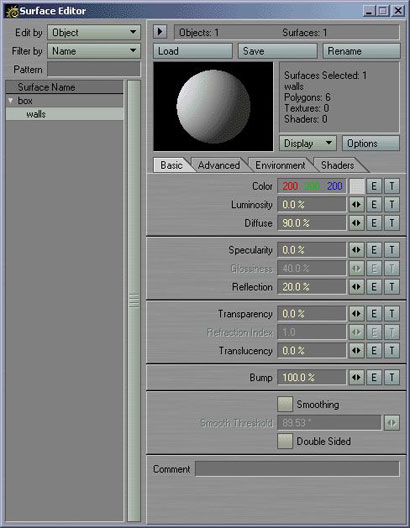This screenshot has width=410, height=528.
Task: Open the Color texture T button
Action: click(392, 186)
